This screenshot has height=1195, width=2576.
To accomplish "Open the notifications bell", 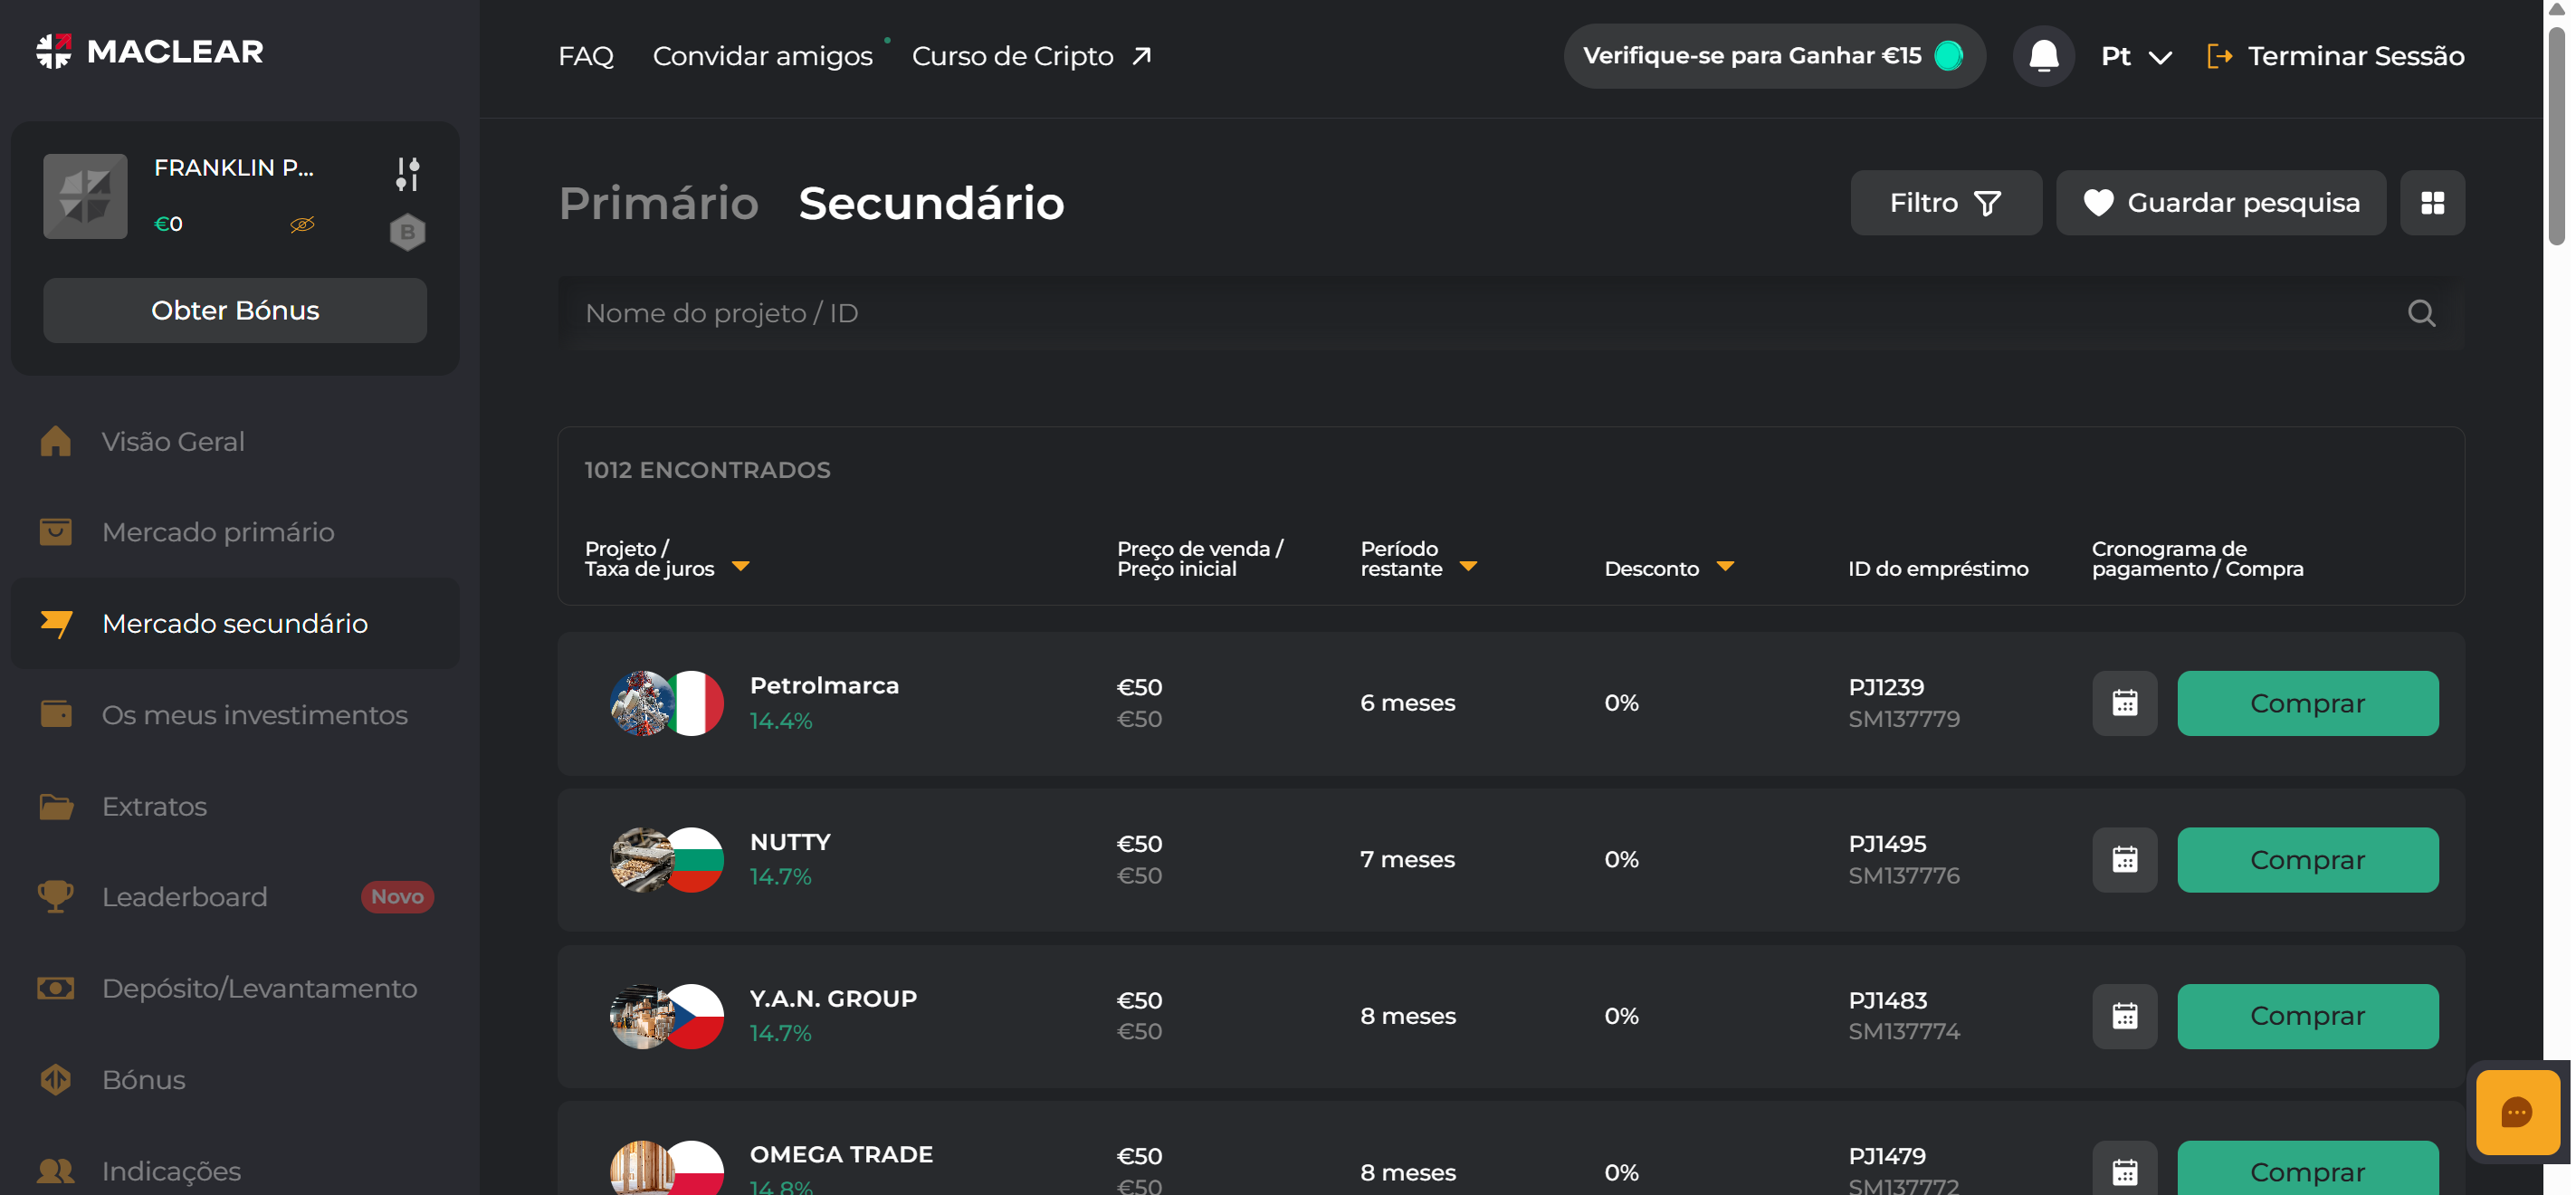I will click(x=2042, y=56).
